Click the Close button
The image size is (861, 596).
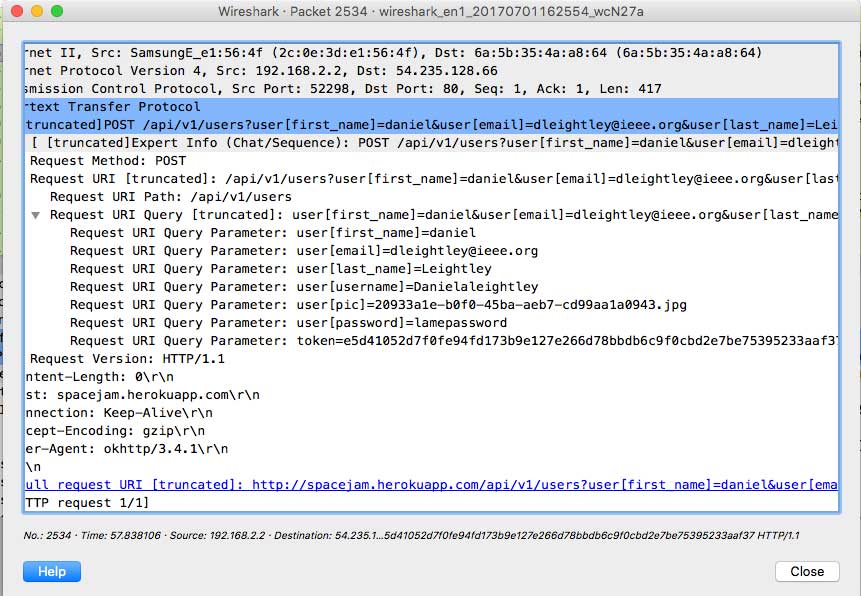807,571
